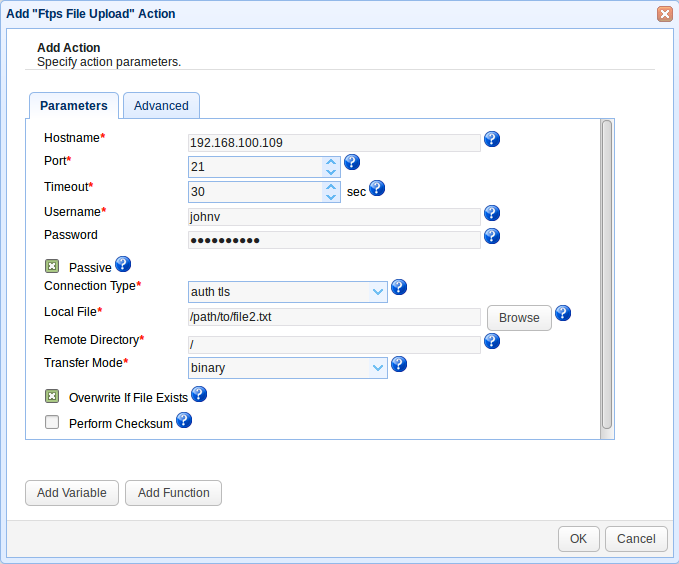Click the Password field help icon

[x=491, y=236]
